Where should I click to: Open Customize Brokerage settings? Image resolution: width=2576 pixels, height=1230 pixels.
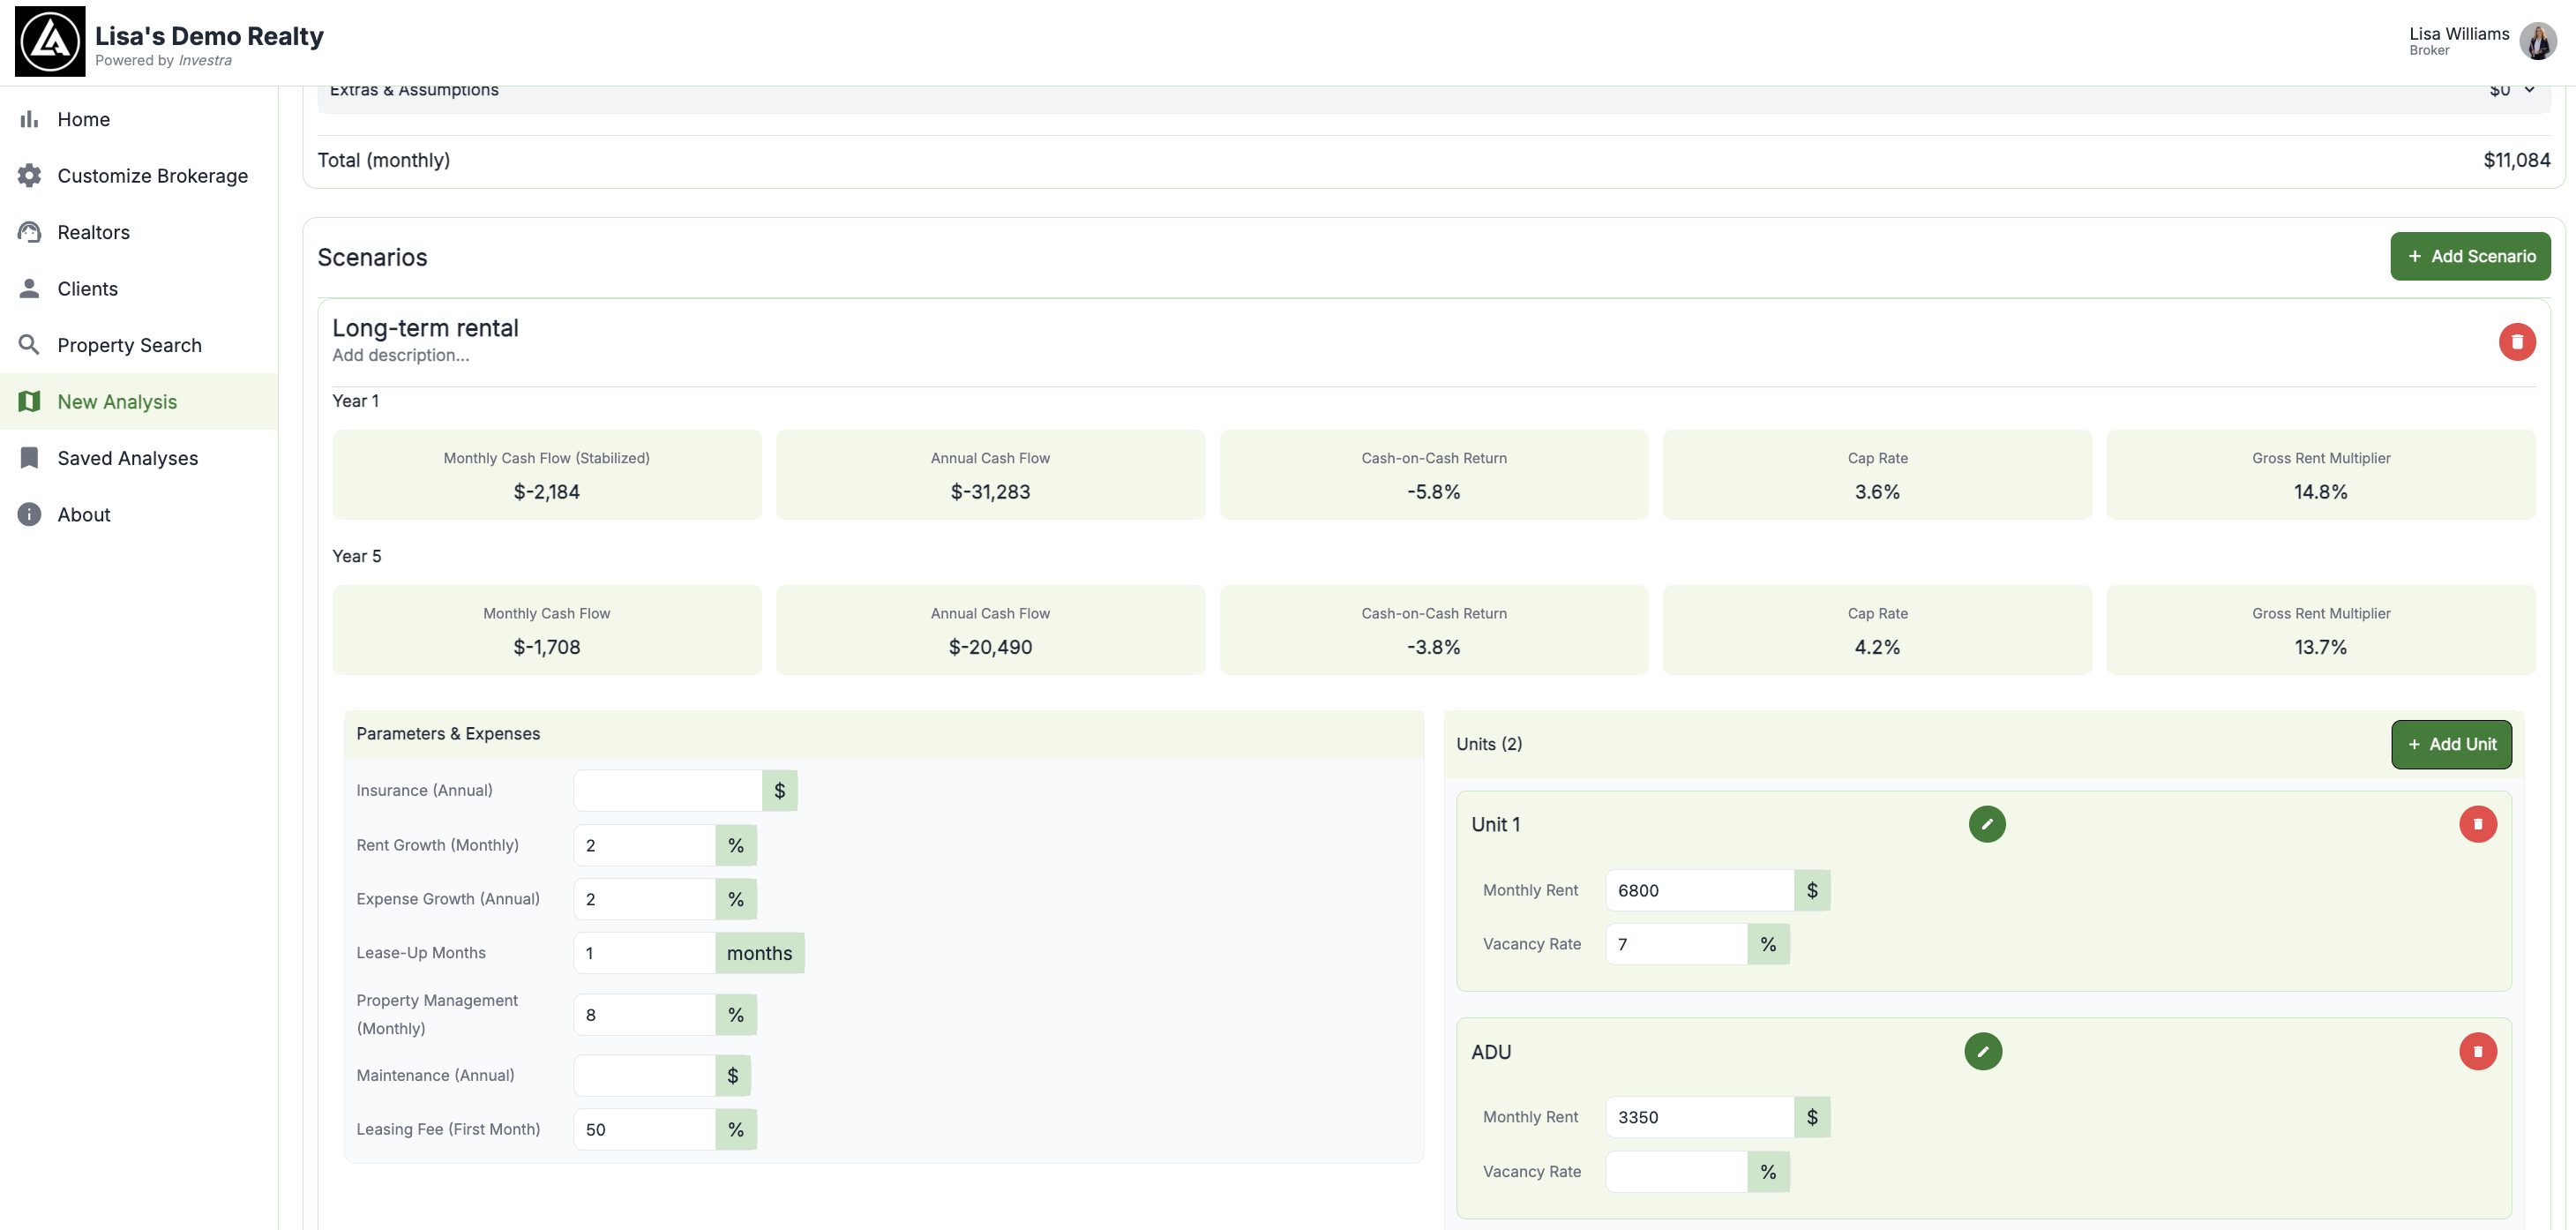coord(152,176)
